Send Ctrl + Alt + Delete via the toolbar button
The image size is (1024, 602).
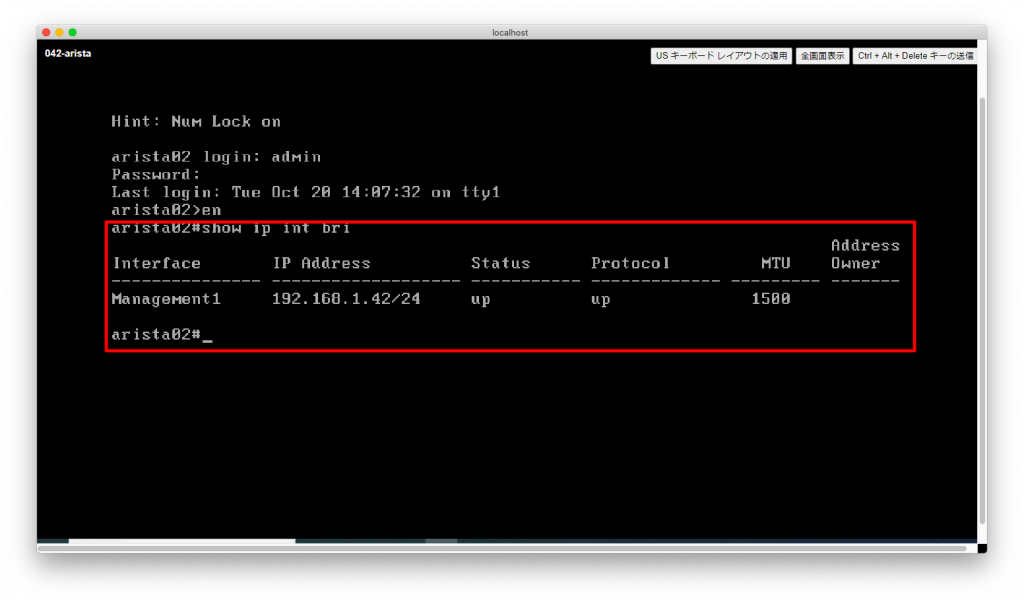point(913,55)
